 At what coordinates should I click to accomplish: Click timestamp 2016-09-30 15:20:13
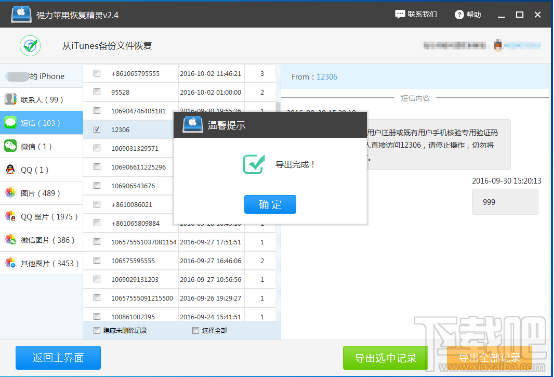coord(507,181)
